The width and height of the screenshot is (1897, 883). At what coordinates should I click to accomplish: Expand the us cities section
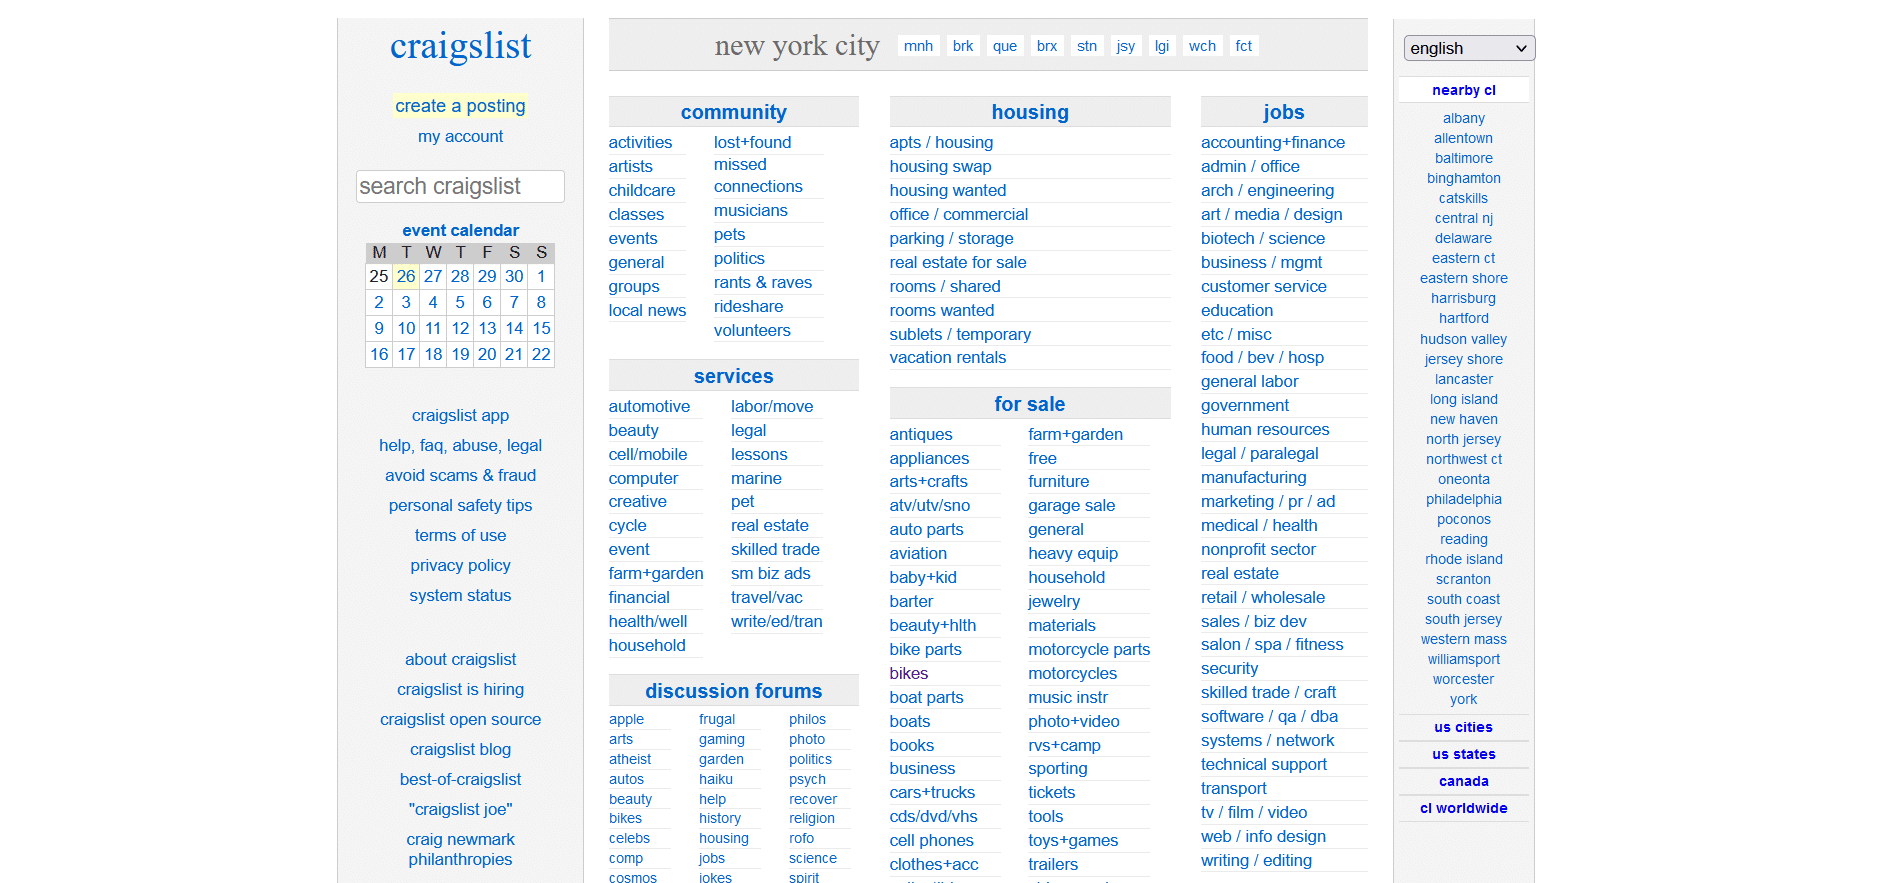tap(1463, 727)
